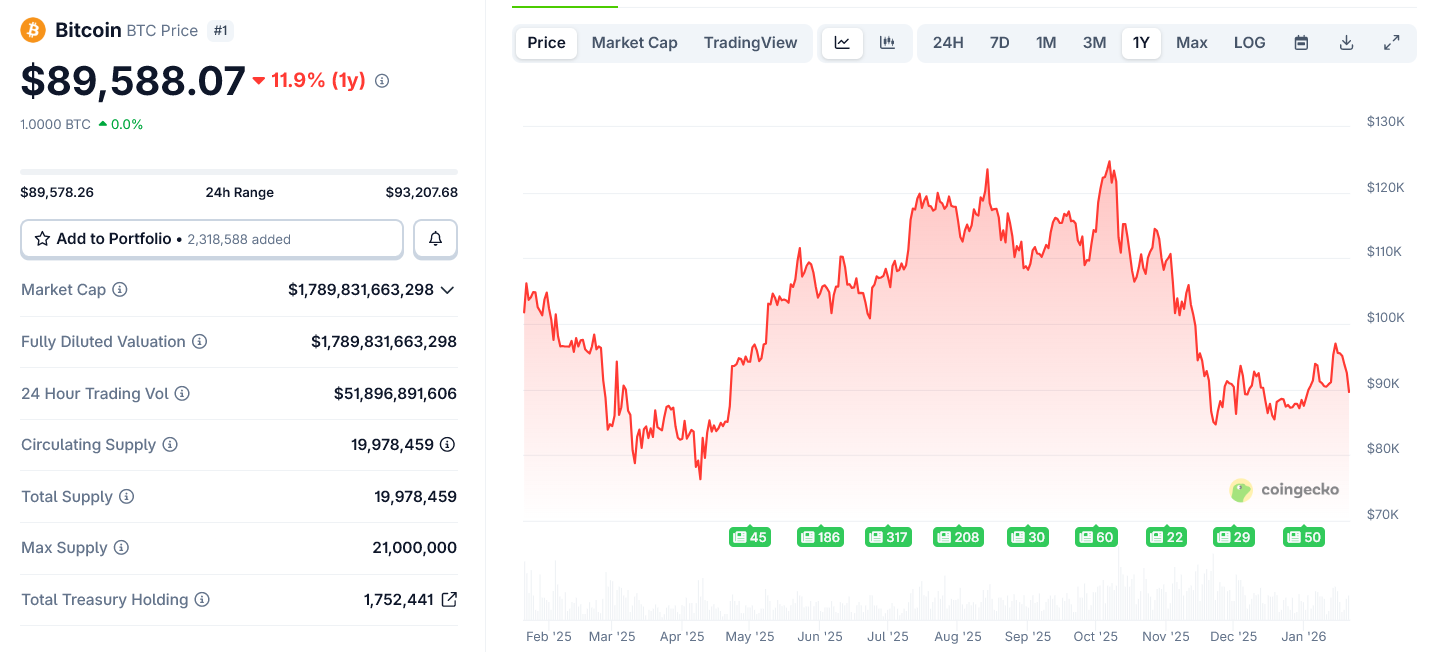Select the 3M timeframe

[x=1094, y=42]
